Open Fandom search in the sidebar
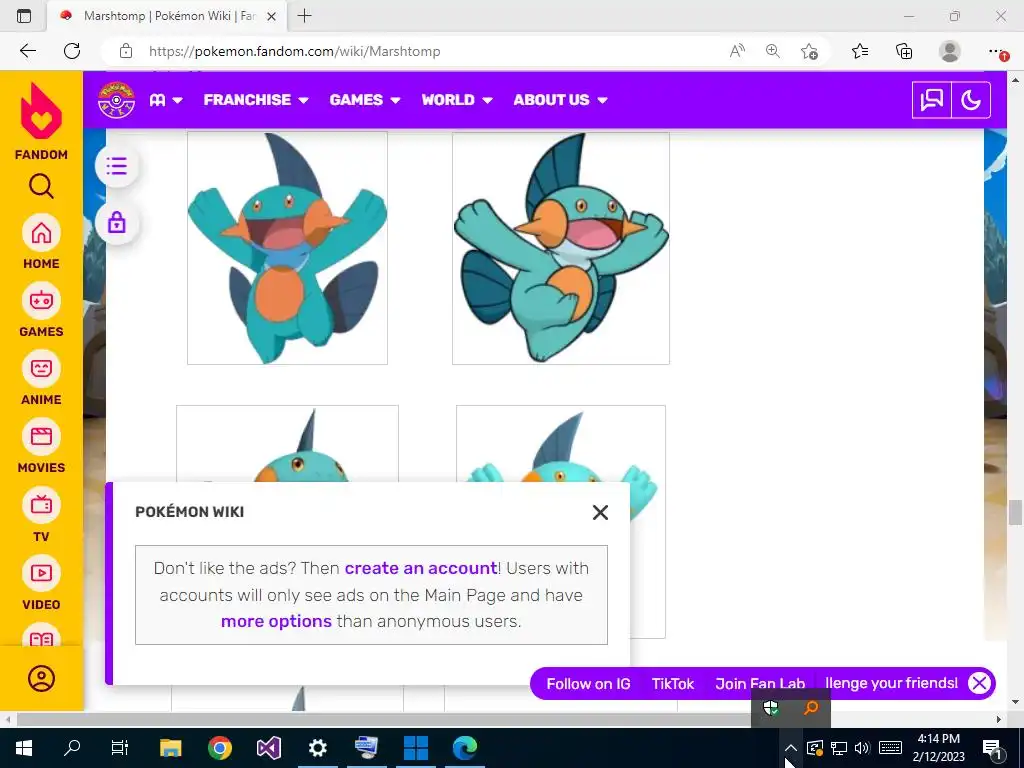This screenshot has height=768, width=1024. point(41,187)
